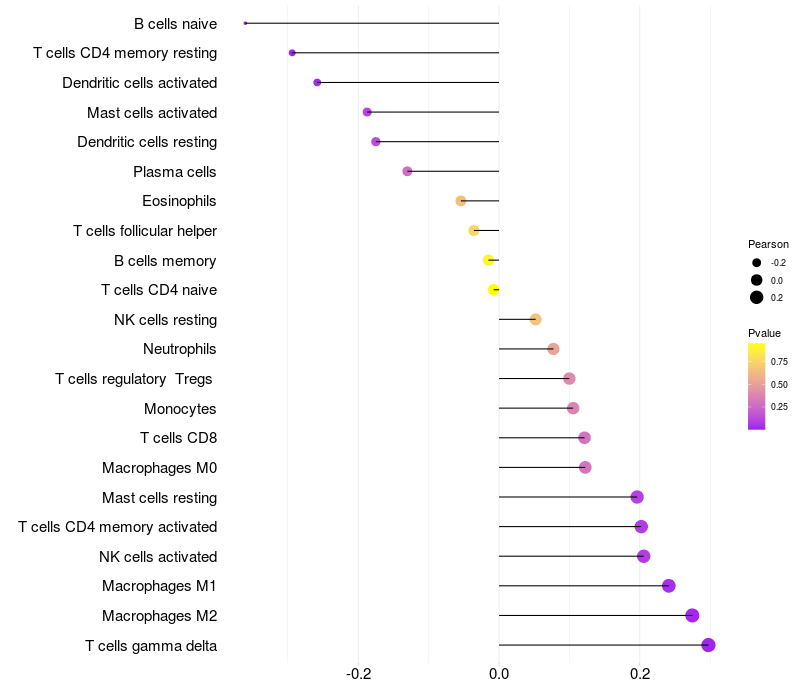
Task: Click the T cells gamma delta data point
Action: (708, 645)
